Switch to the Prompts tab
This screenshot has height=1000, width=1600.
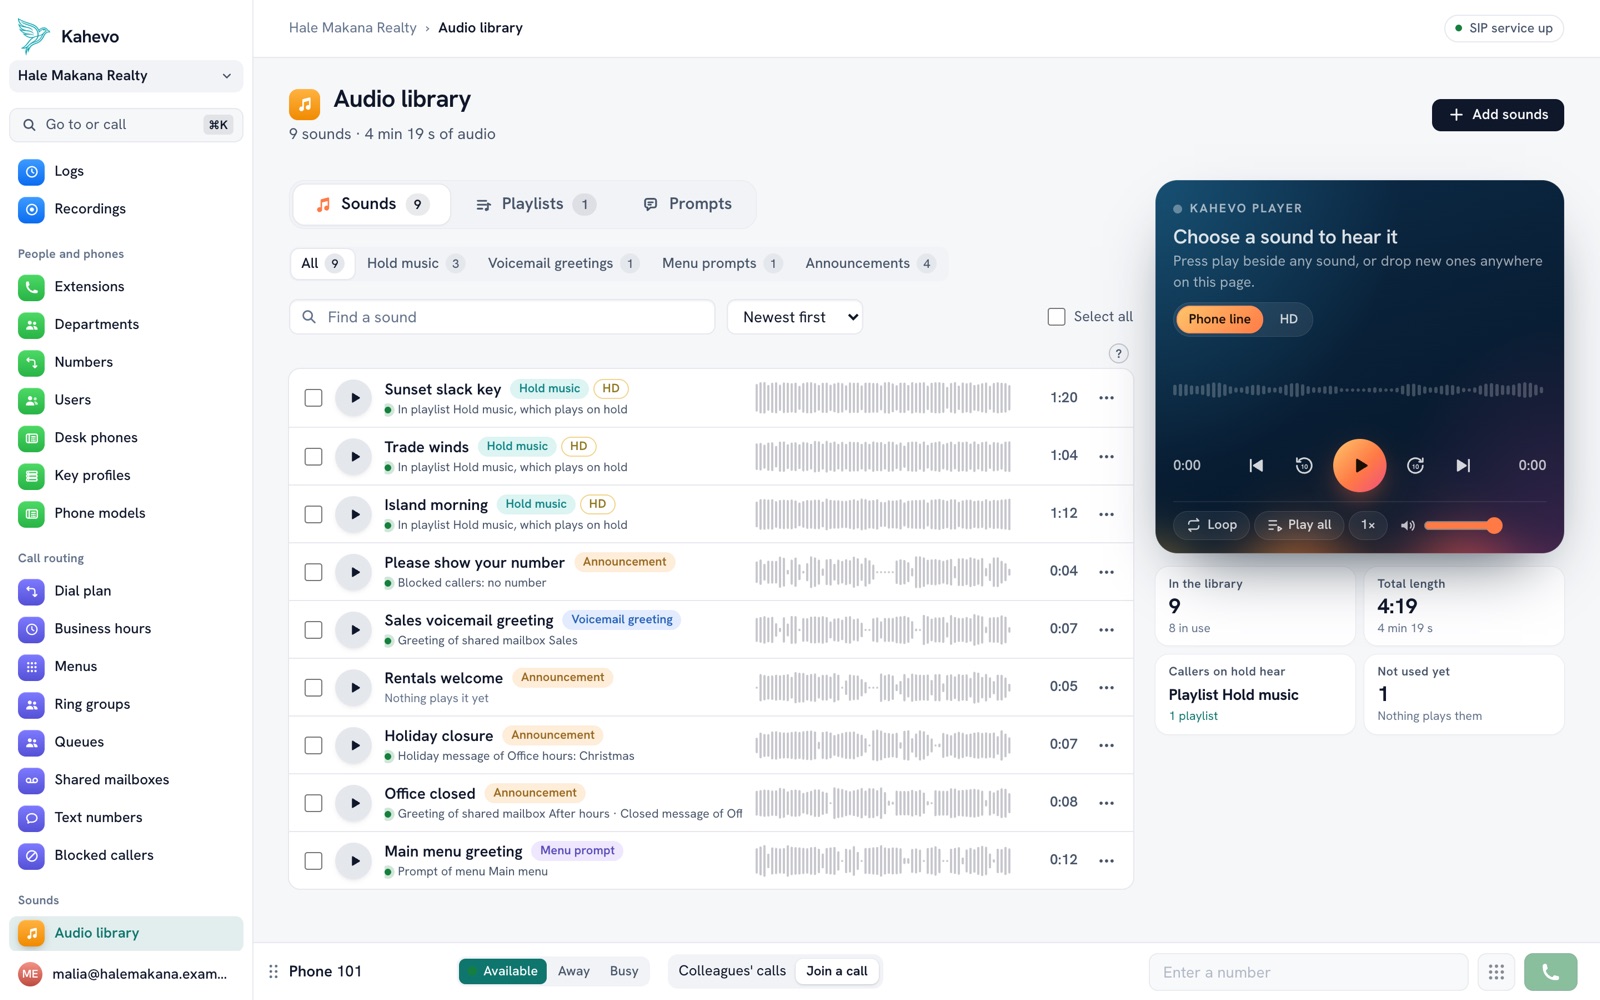click(688, 204)
